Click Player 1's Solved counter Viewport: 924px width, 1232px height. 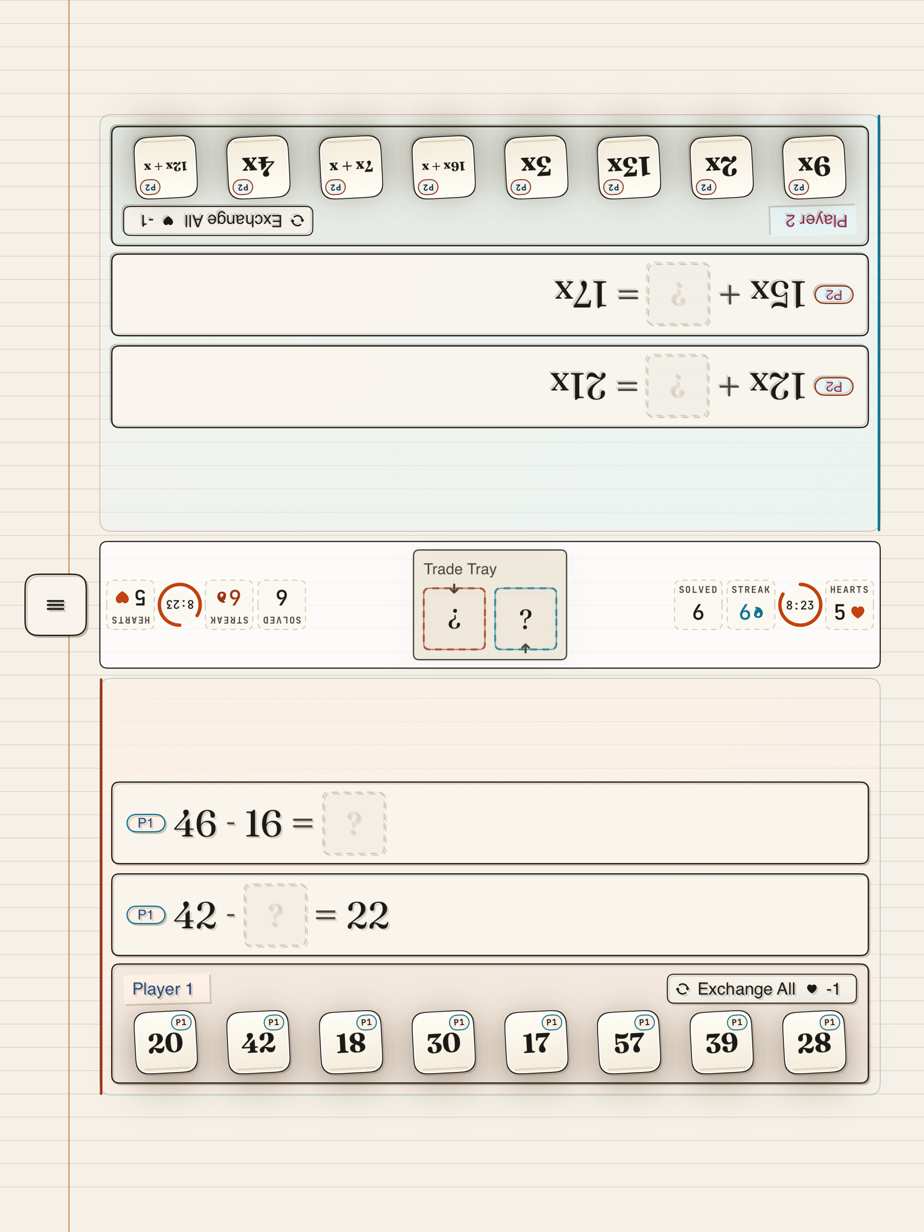click(698, 605)
